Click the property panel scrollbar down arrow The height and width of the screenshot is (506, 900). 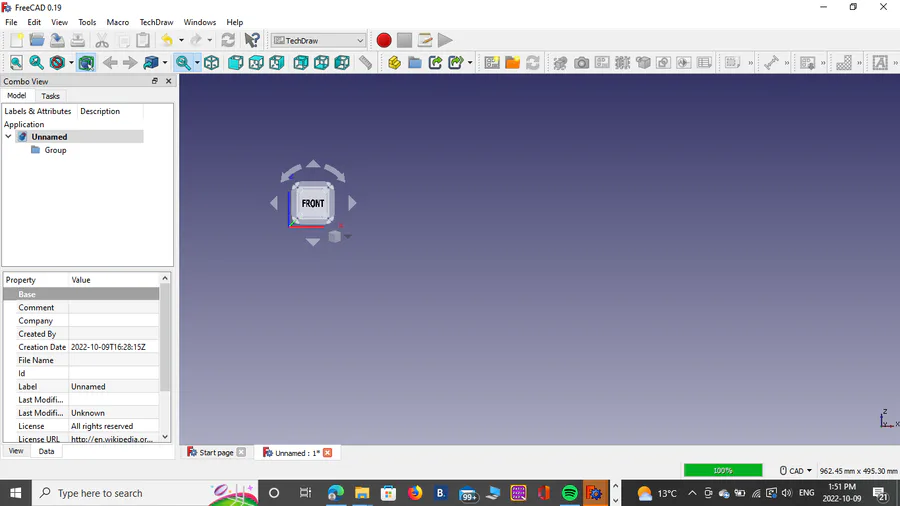tap(165, 437)
